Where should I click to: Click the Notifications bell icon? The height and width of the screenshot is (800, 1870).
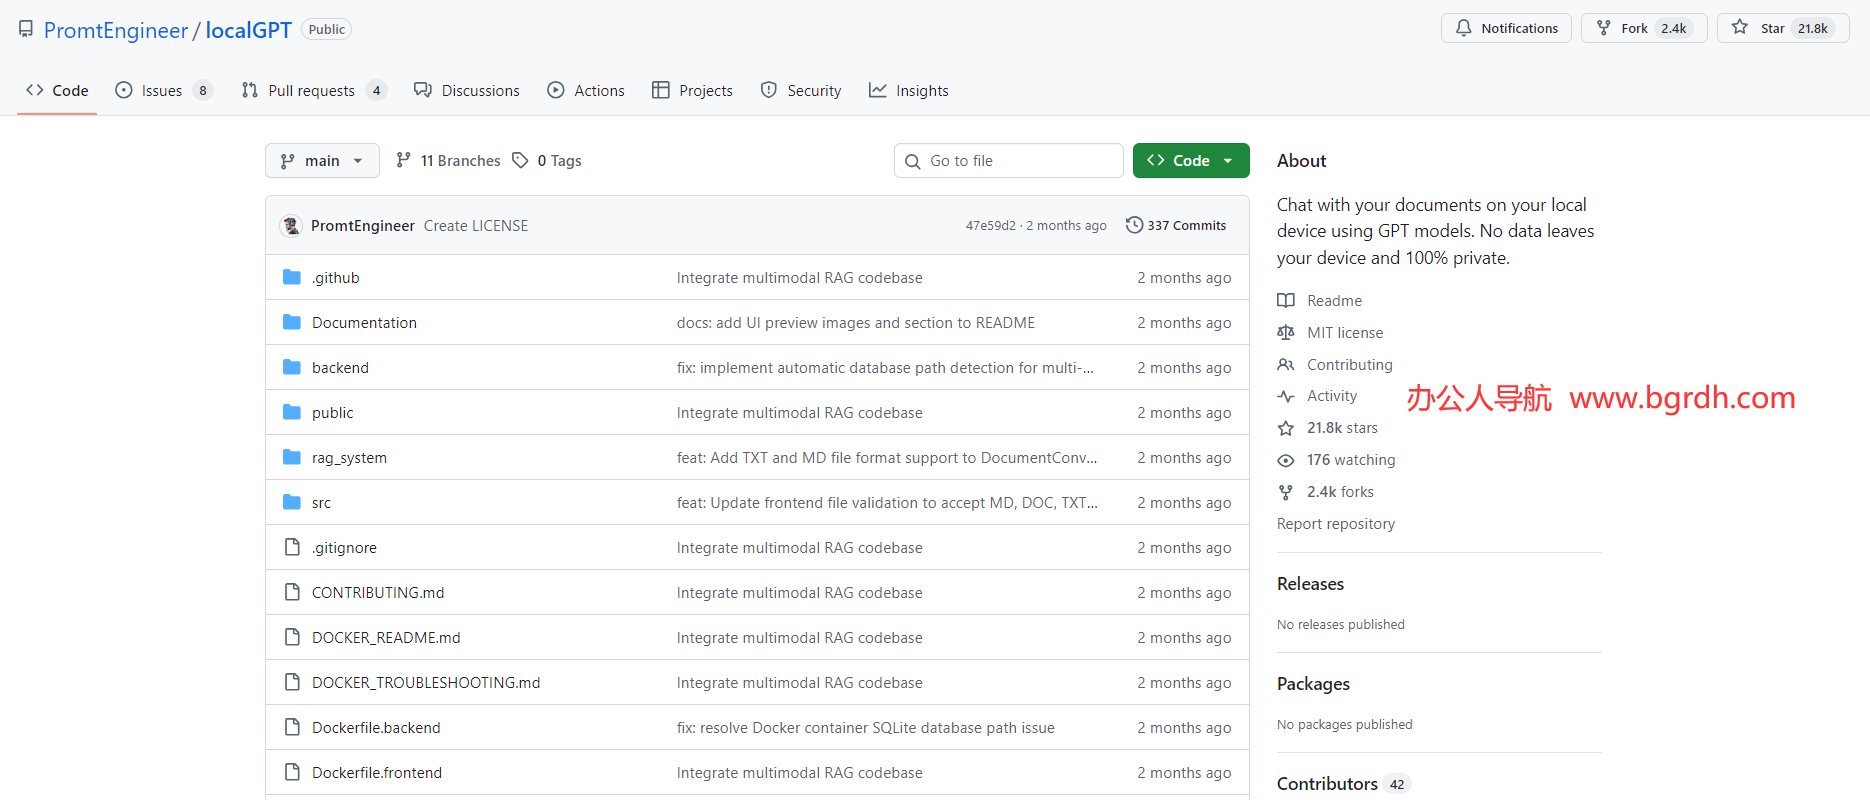1464,28
